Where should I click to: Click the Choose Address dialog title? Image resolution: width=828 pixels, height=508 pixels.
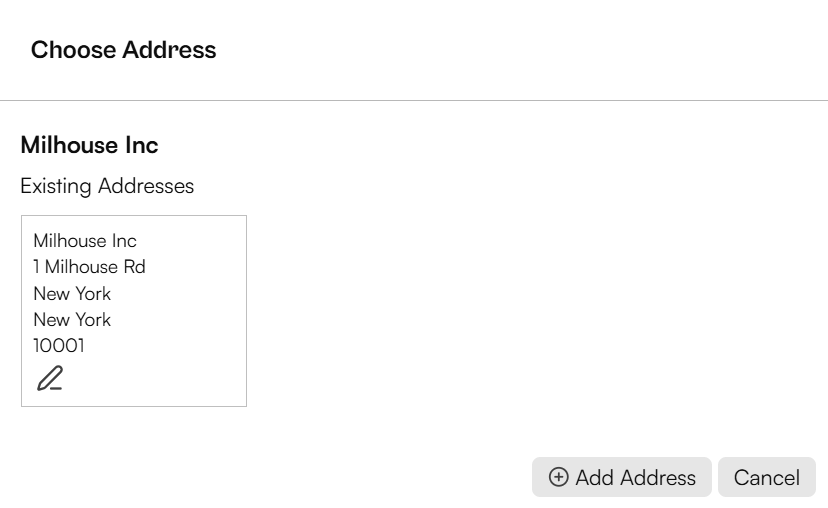coord(124,50)
